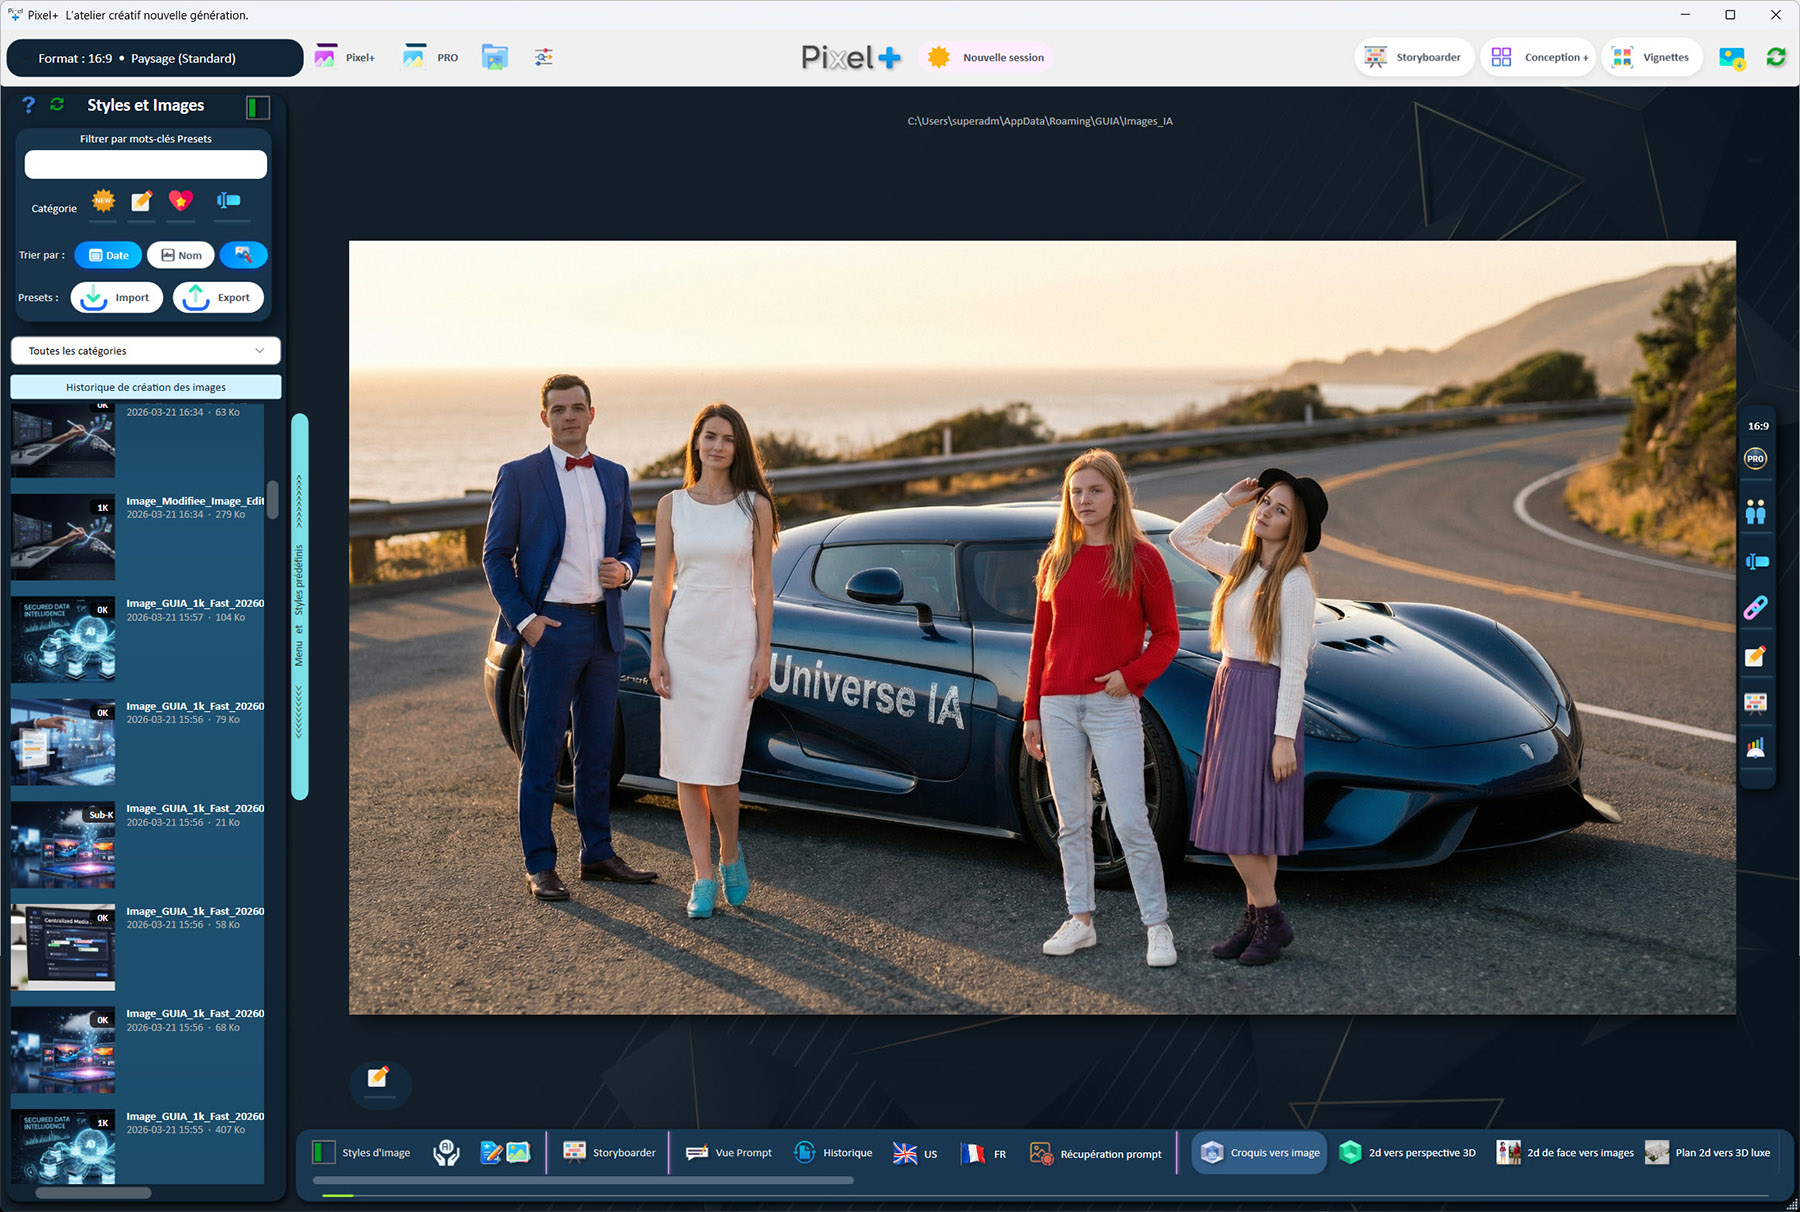Sort presets by Nom

click(181, 255)
